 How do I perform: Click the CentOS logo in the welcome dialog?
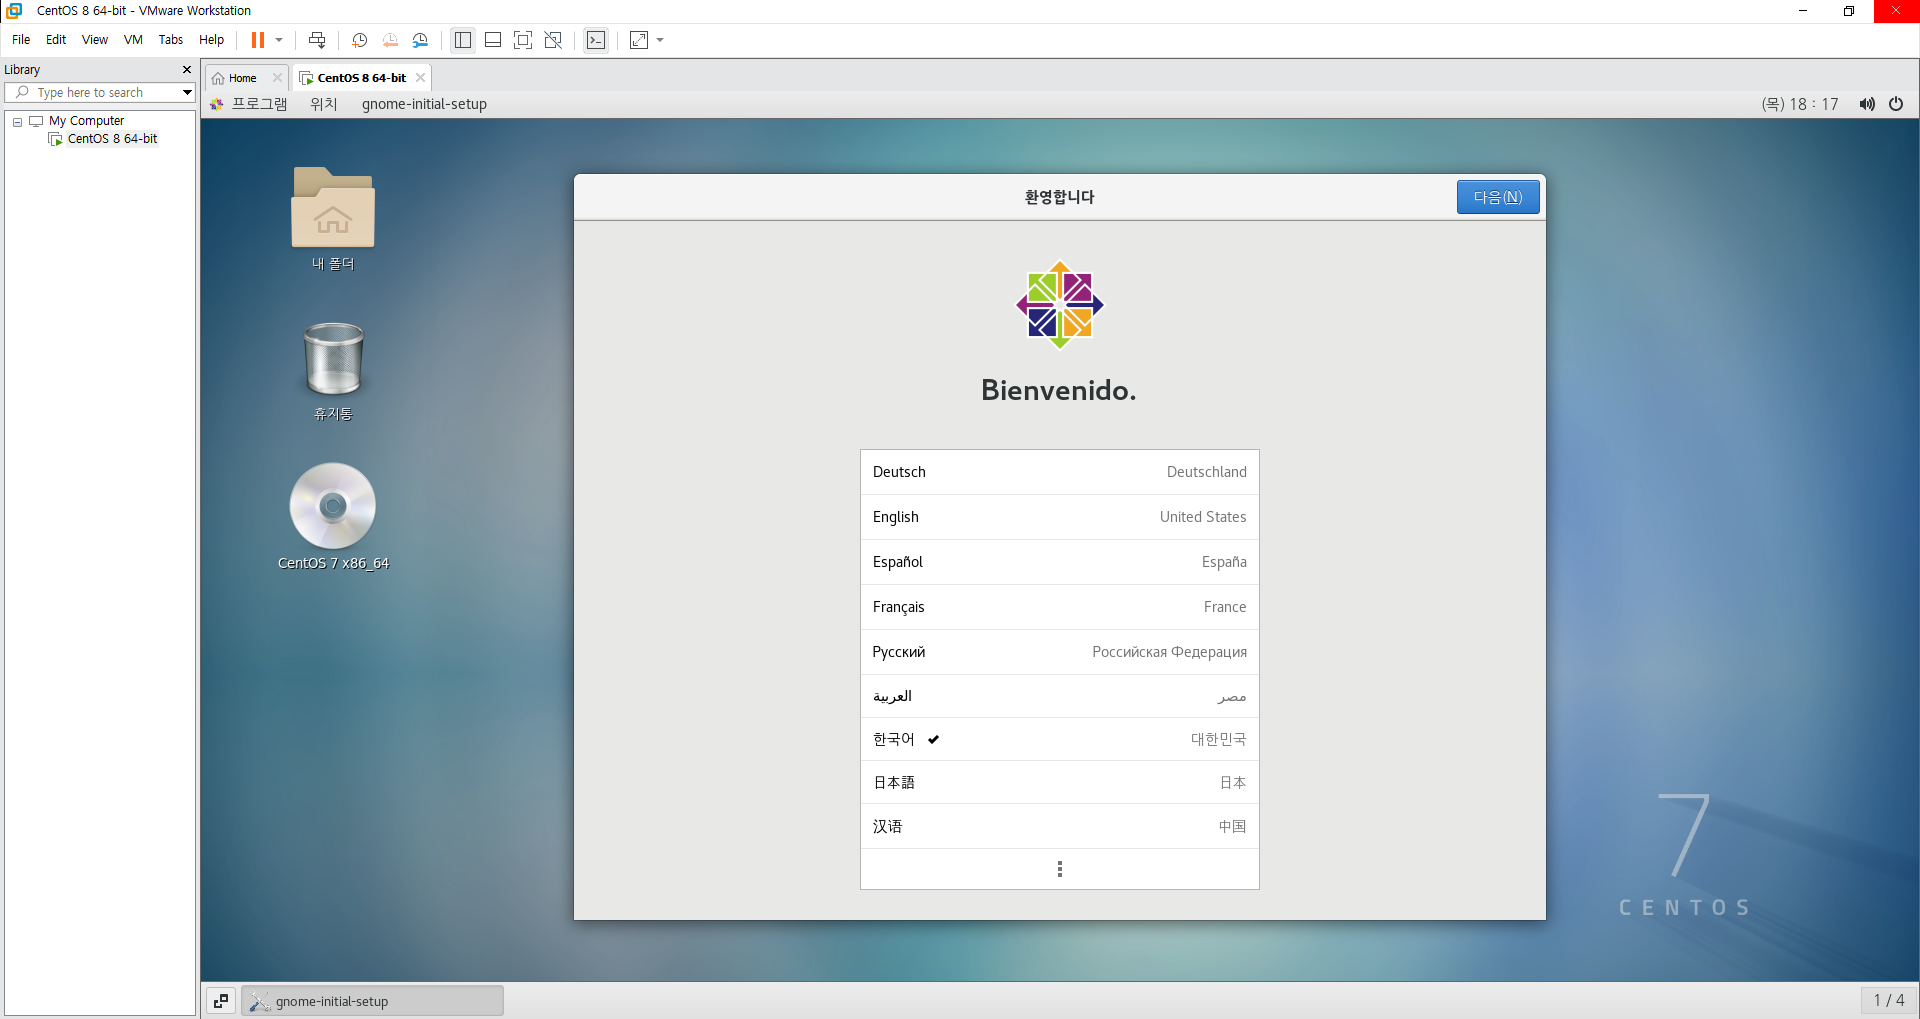(1059, 305)
